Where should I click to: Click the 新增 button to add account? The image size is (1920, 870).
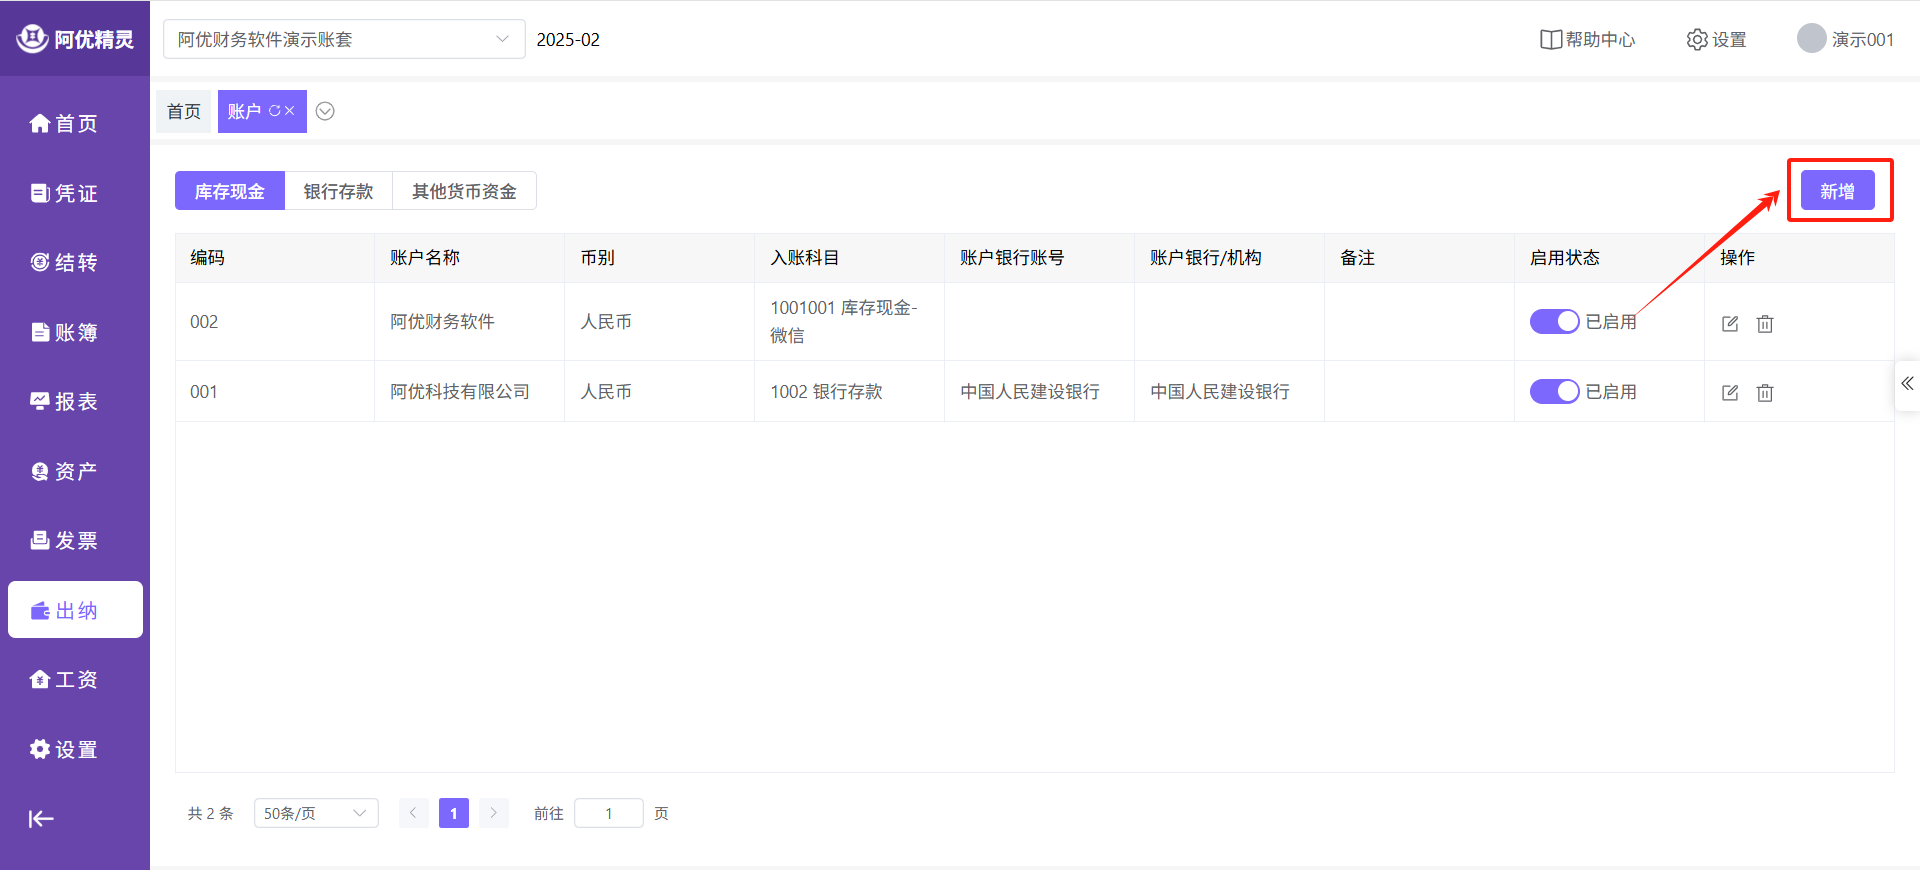click(1837, 191)
